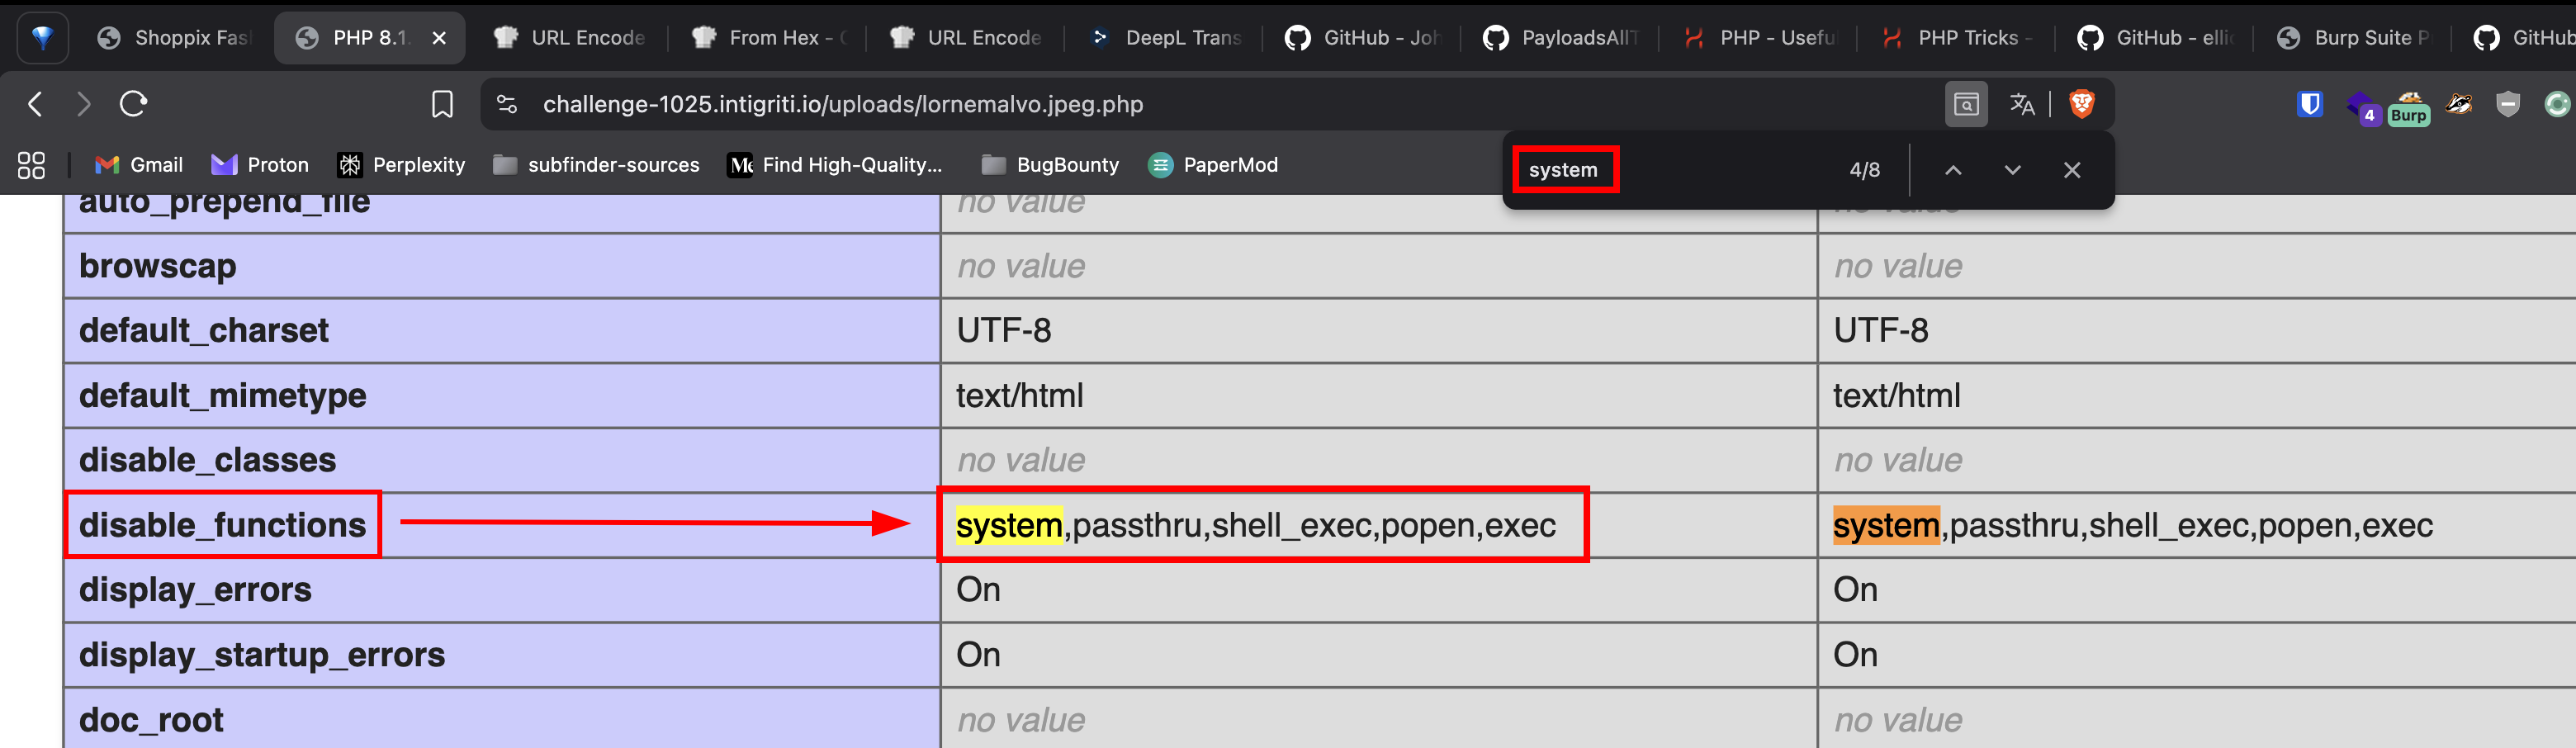
Task: Reload the current page
Action: (133, 104)
